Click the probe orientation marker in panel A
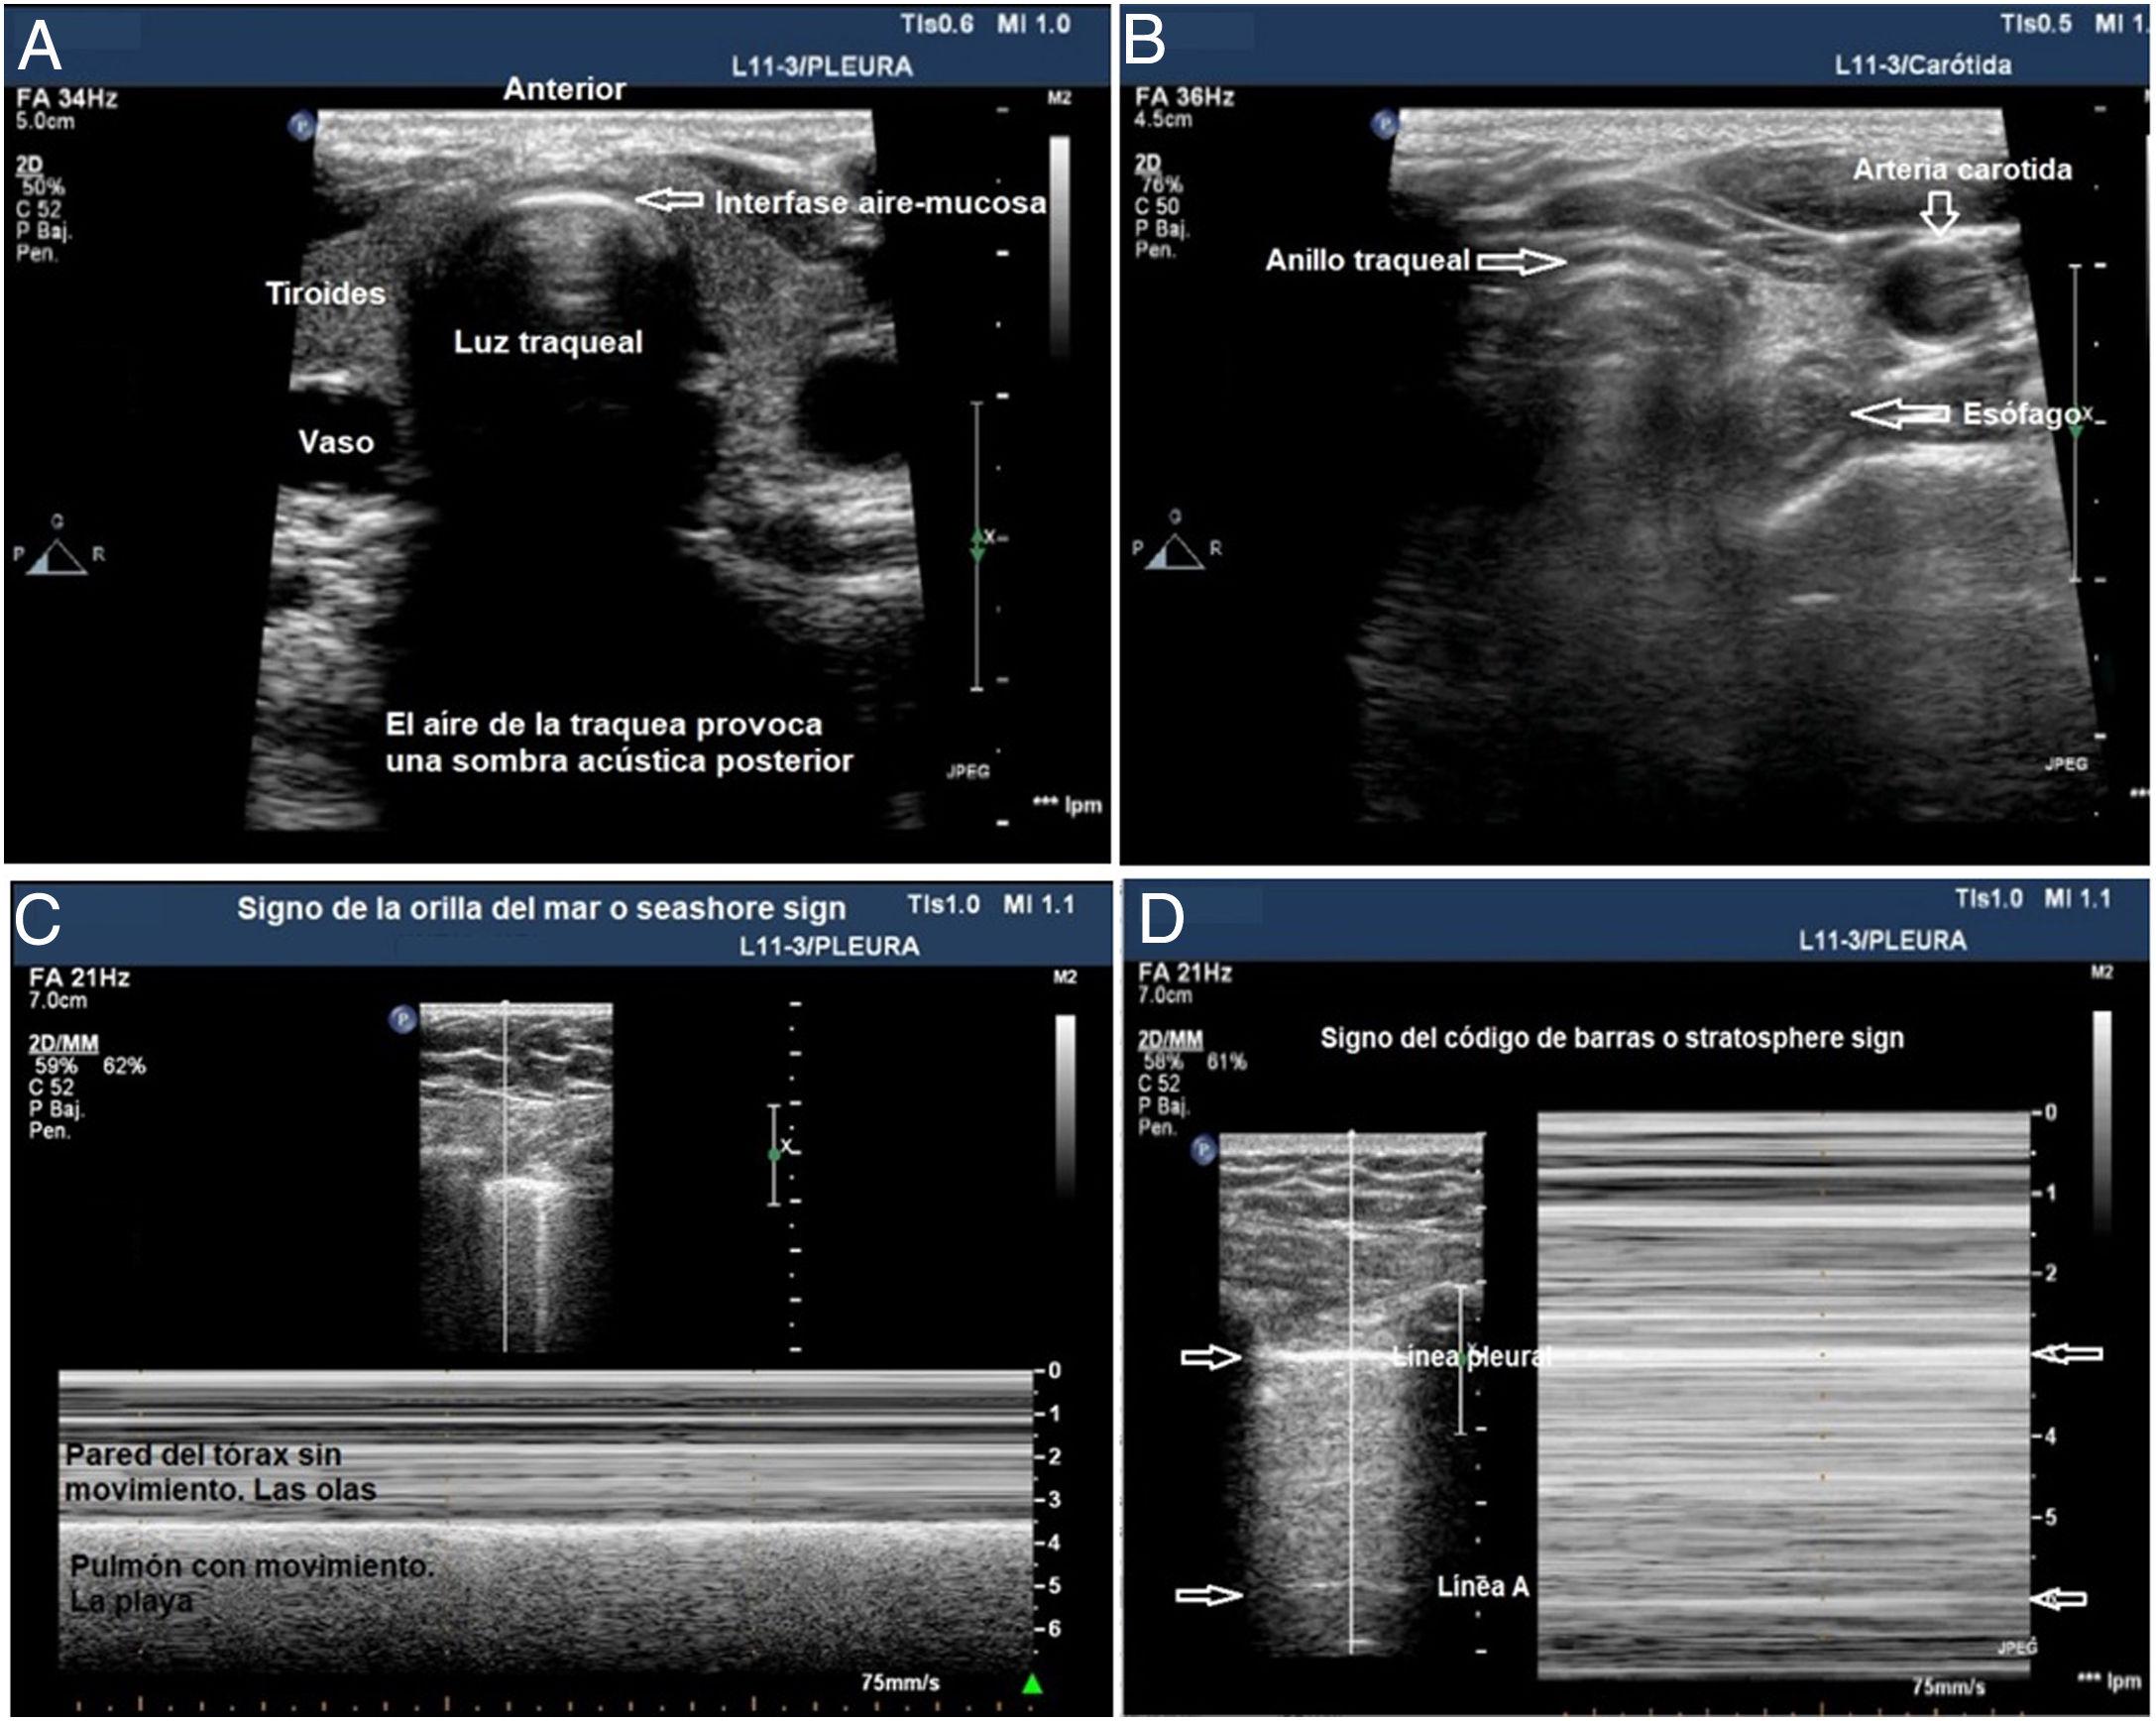Screen dimensions: 2156x1721 (301, 126)
